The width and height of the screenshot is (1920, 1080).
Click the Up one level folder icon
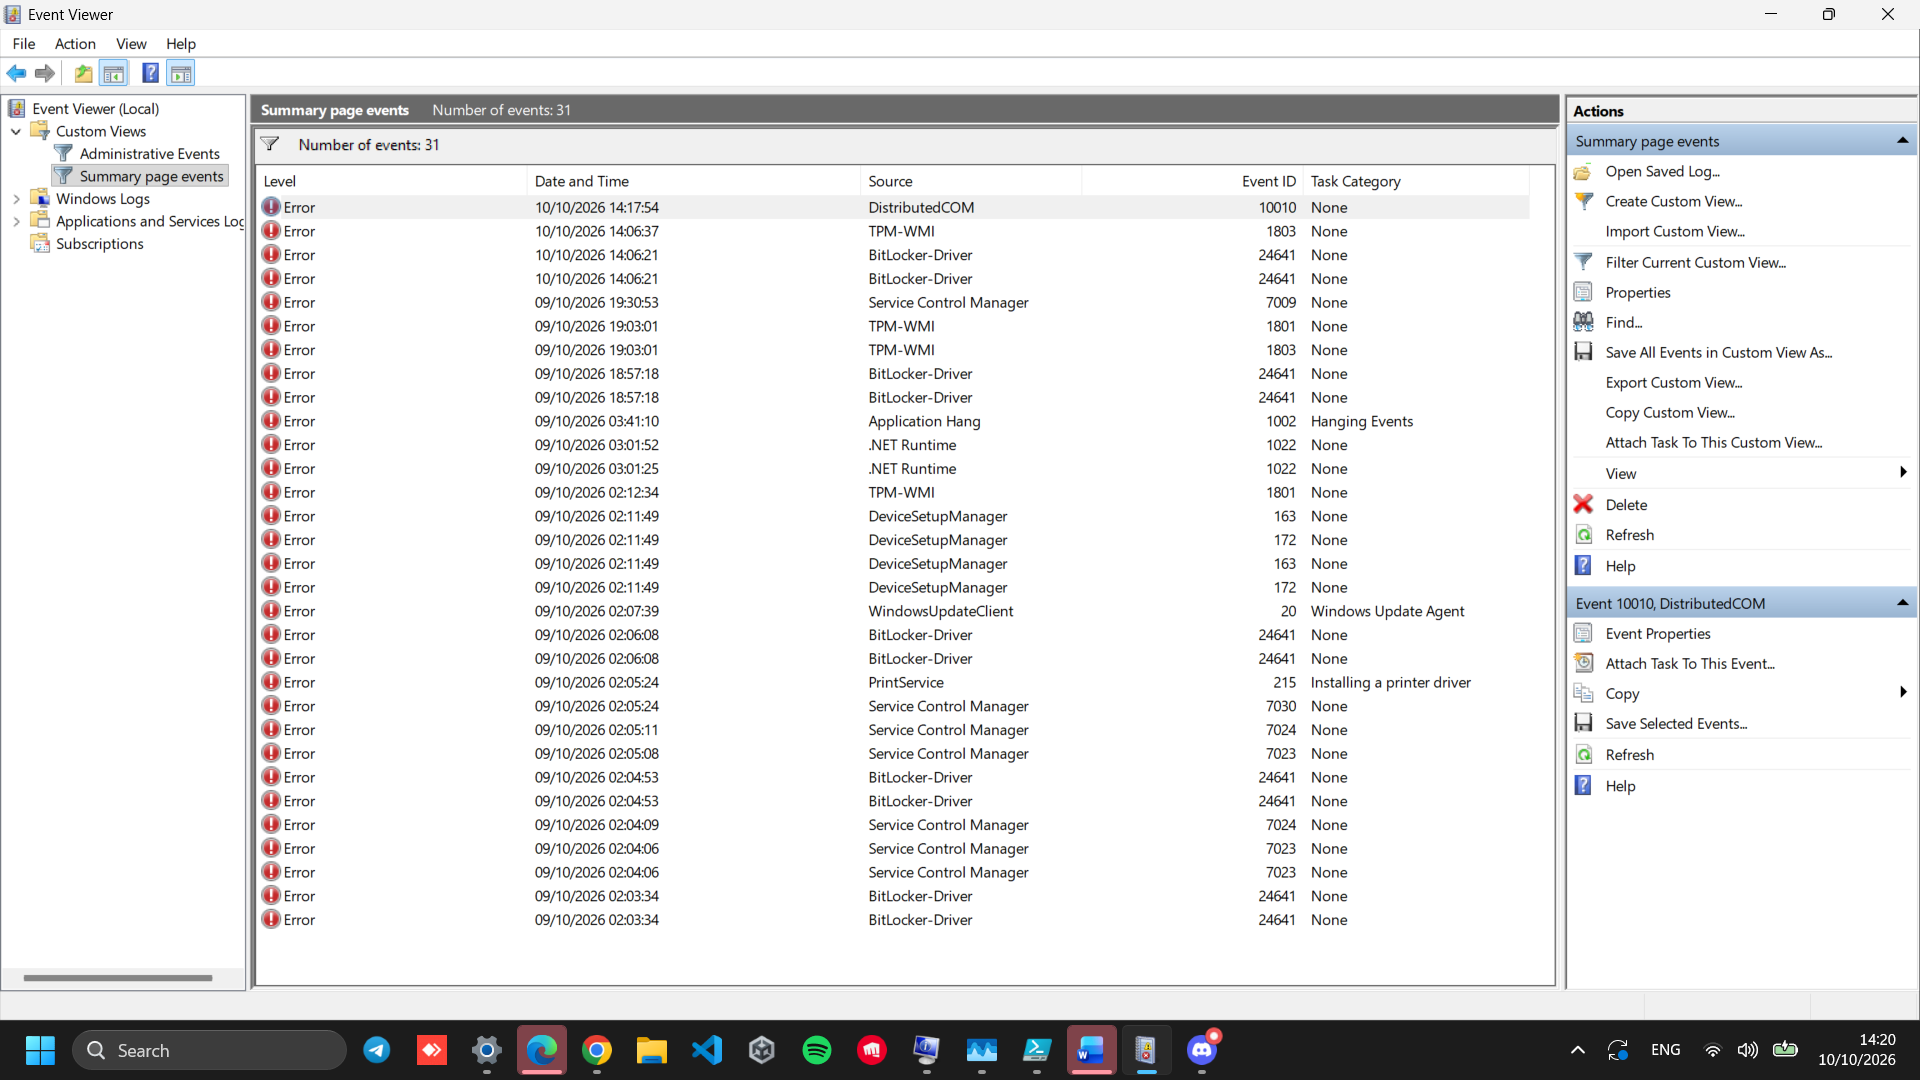click(x=84, y=73)
